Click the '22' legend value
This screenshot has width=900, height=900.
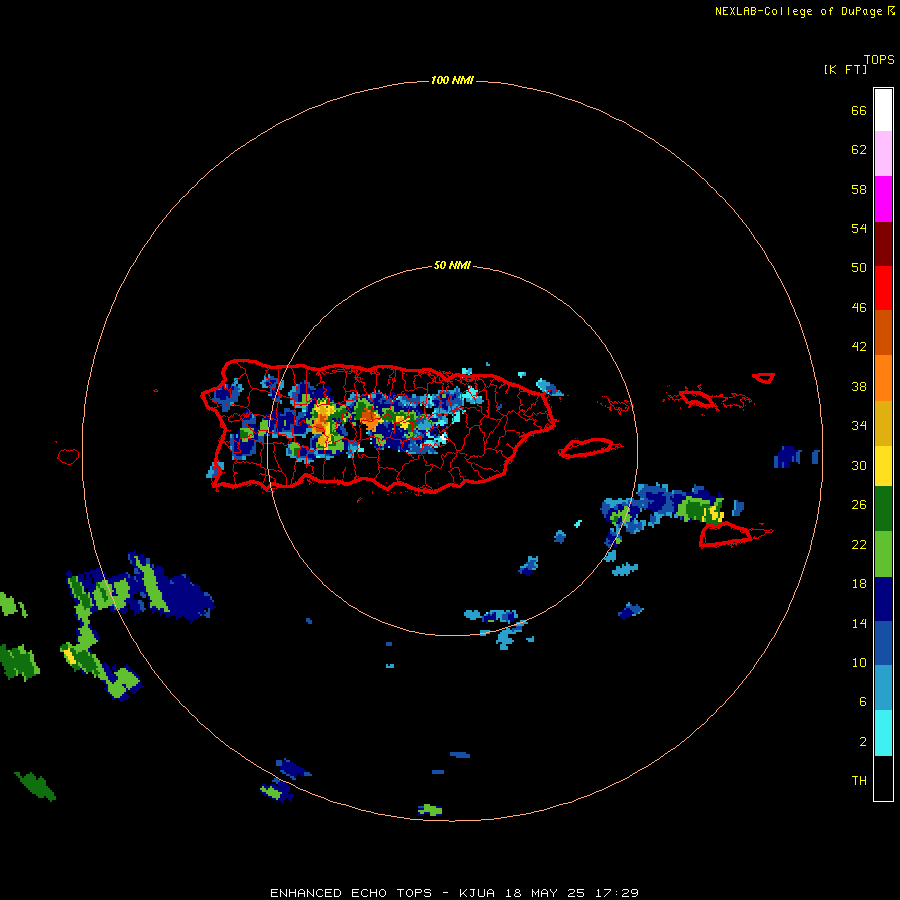click(859, 545)
